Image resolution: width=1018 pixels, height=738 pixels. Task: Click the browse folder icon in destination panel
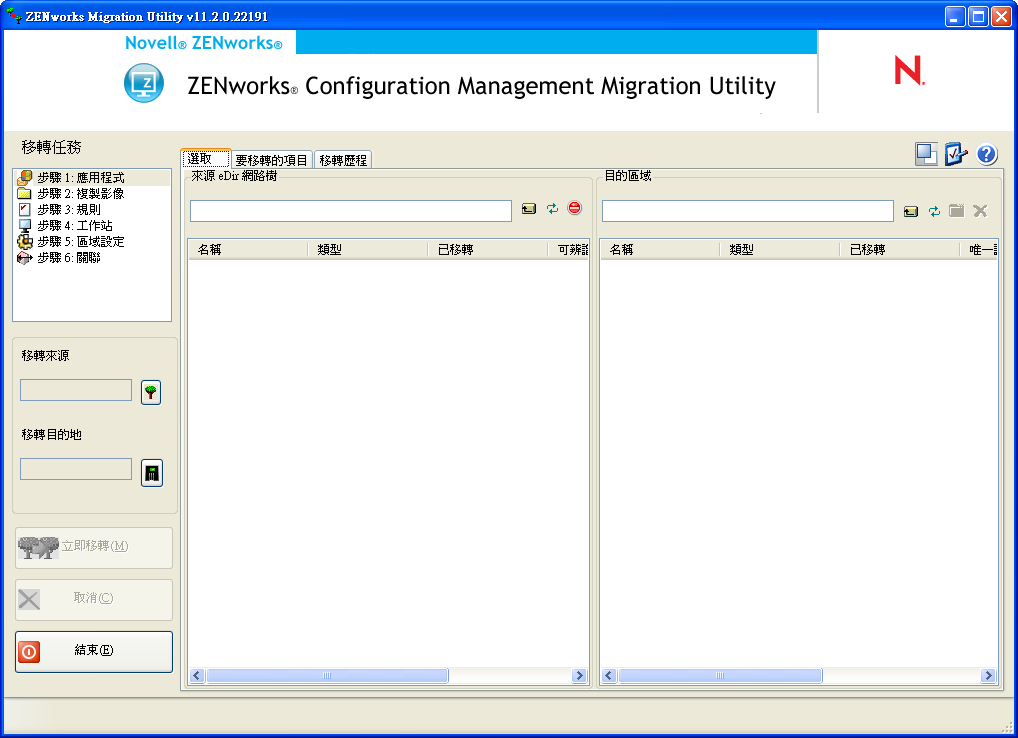[x=911, y=211]
